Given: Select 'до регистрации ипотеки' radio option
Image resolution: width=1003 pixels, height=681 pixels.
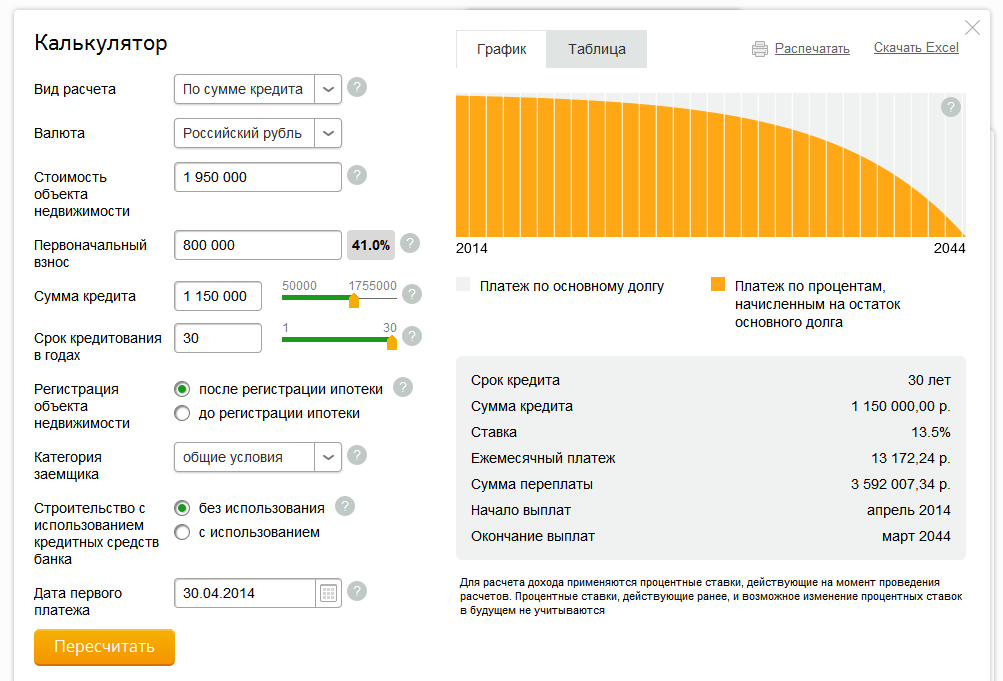Looking at the screenshot, I should (x=182, y=413).
